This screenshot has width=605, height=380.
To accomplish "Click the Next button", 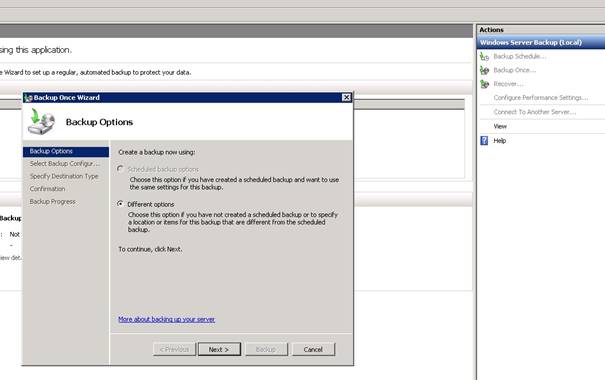I will coord(219,350).
